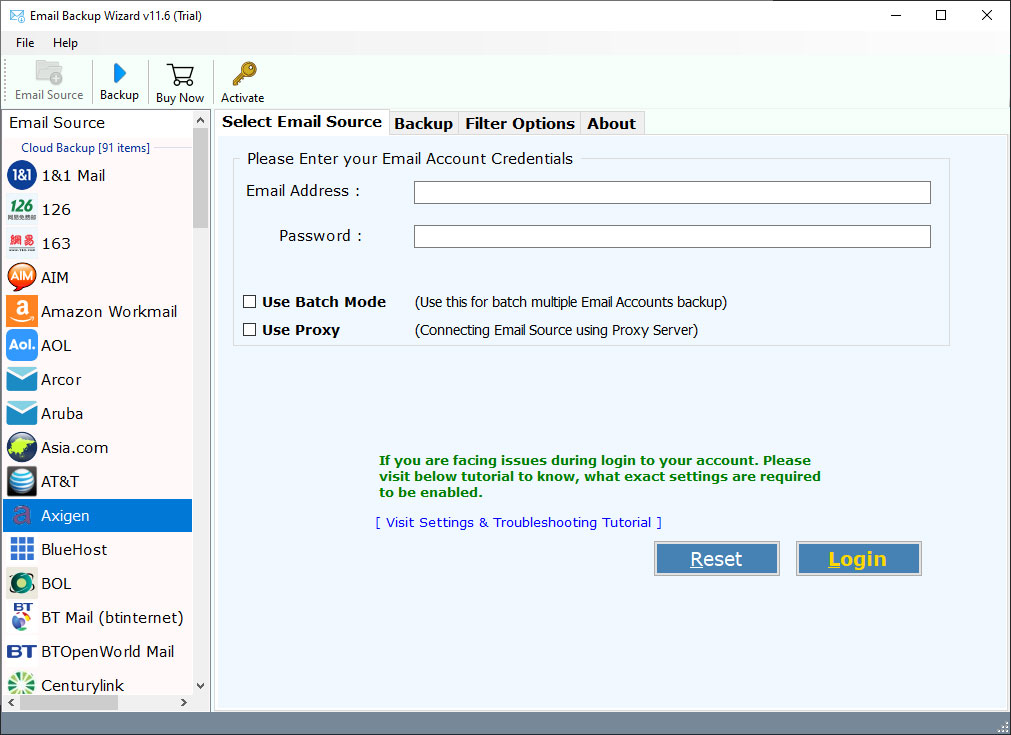Viewport: 1011px width, 735px height.
Task: Click the Activate key icon
Action: 244,74
